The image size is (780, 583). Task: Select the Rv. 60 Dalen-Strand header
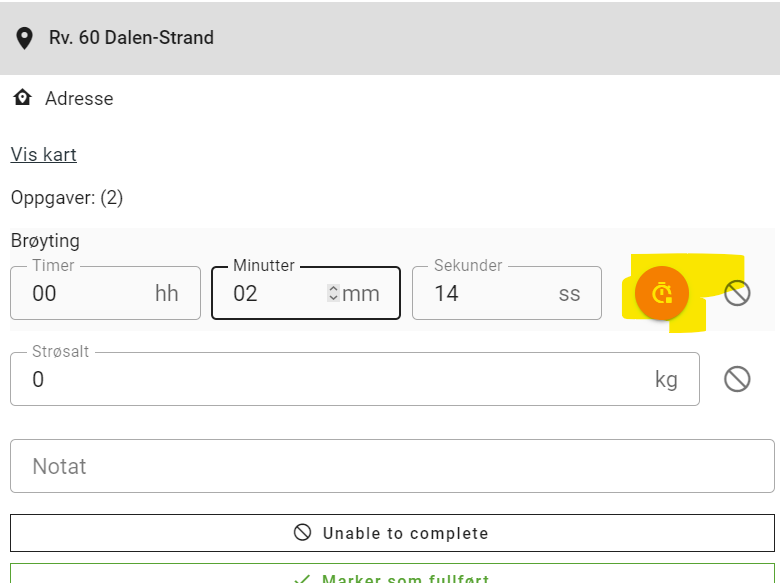[x=390, y=38]
